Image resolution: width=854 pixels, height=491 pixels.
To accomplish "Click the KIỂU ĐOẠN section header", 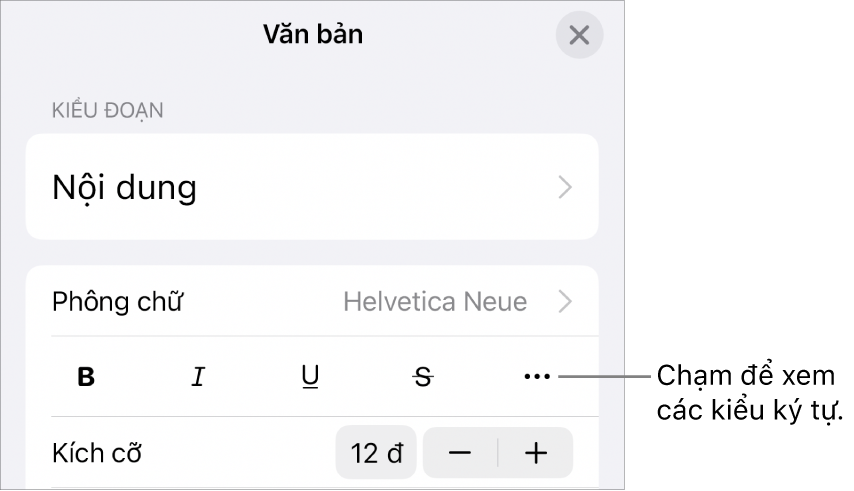I will pos(107,110).
